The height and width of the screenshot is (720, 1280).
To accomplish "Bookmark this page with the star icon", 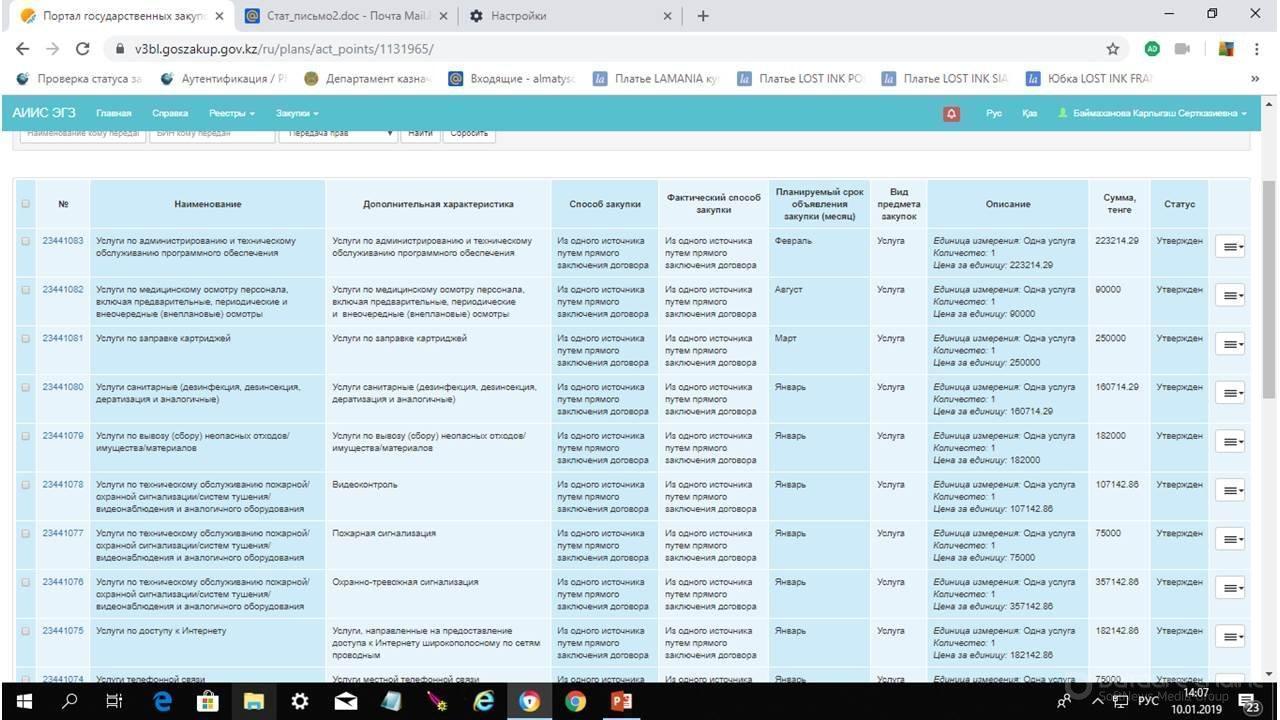I will 1112,49.
